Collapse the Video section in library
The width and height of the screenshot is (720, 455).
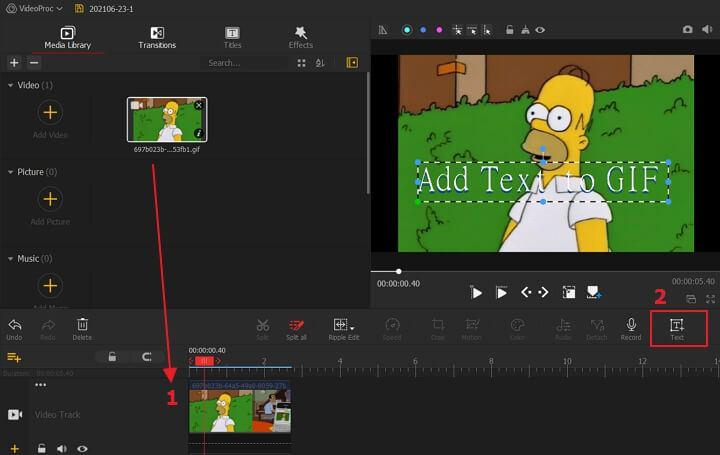pos(10,85)
